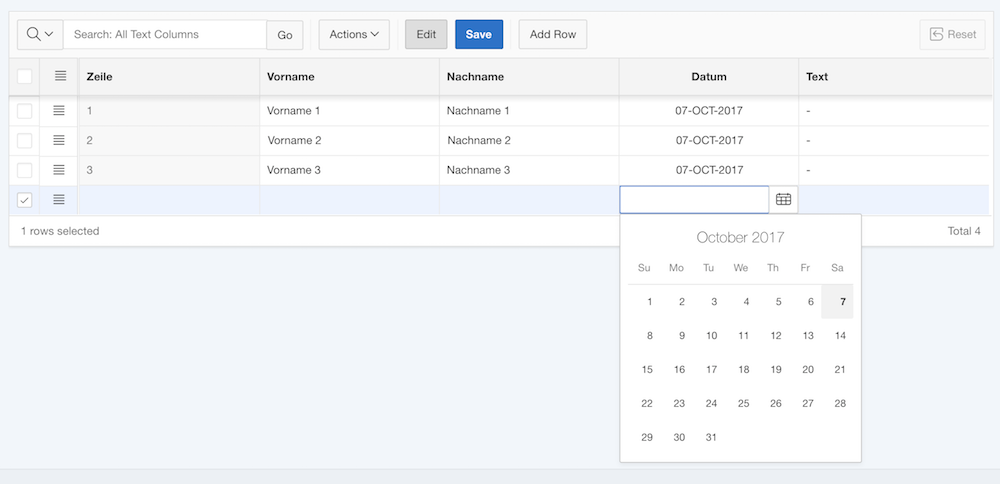The image size is (1000, 484).
Task: Click the October 2017 calendar title
Action: pyautogui.click(x=740, y=238)
